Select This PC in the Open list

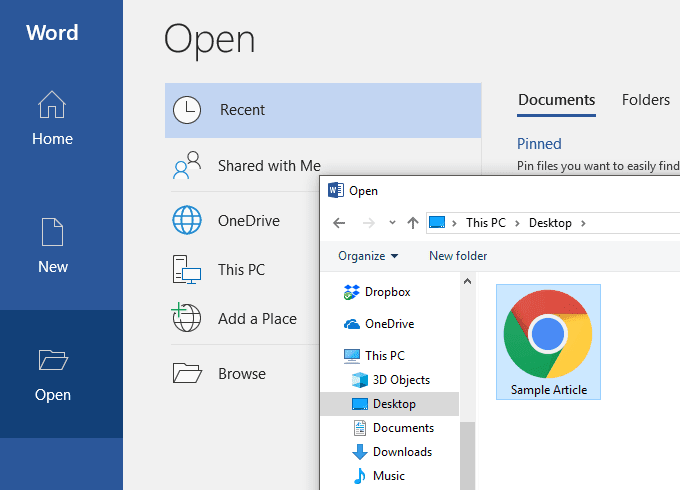click(241, 270)
